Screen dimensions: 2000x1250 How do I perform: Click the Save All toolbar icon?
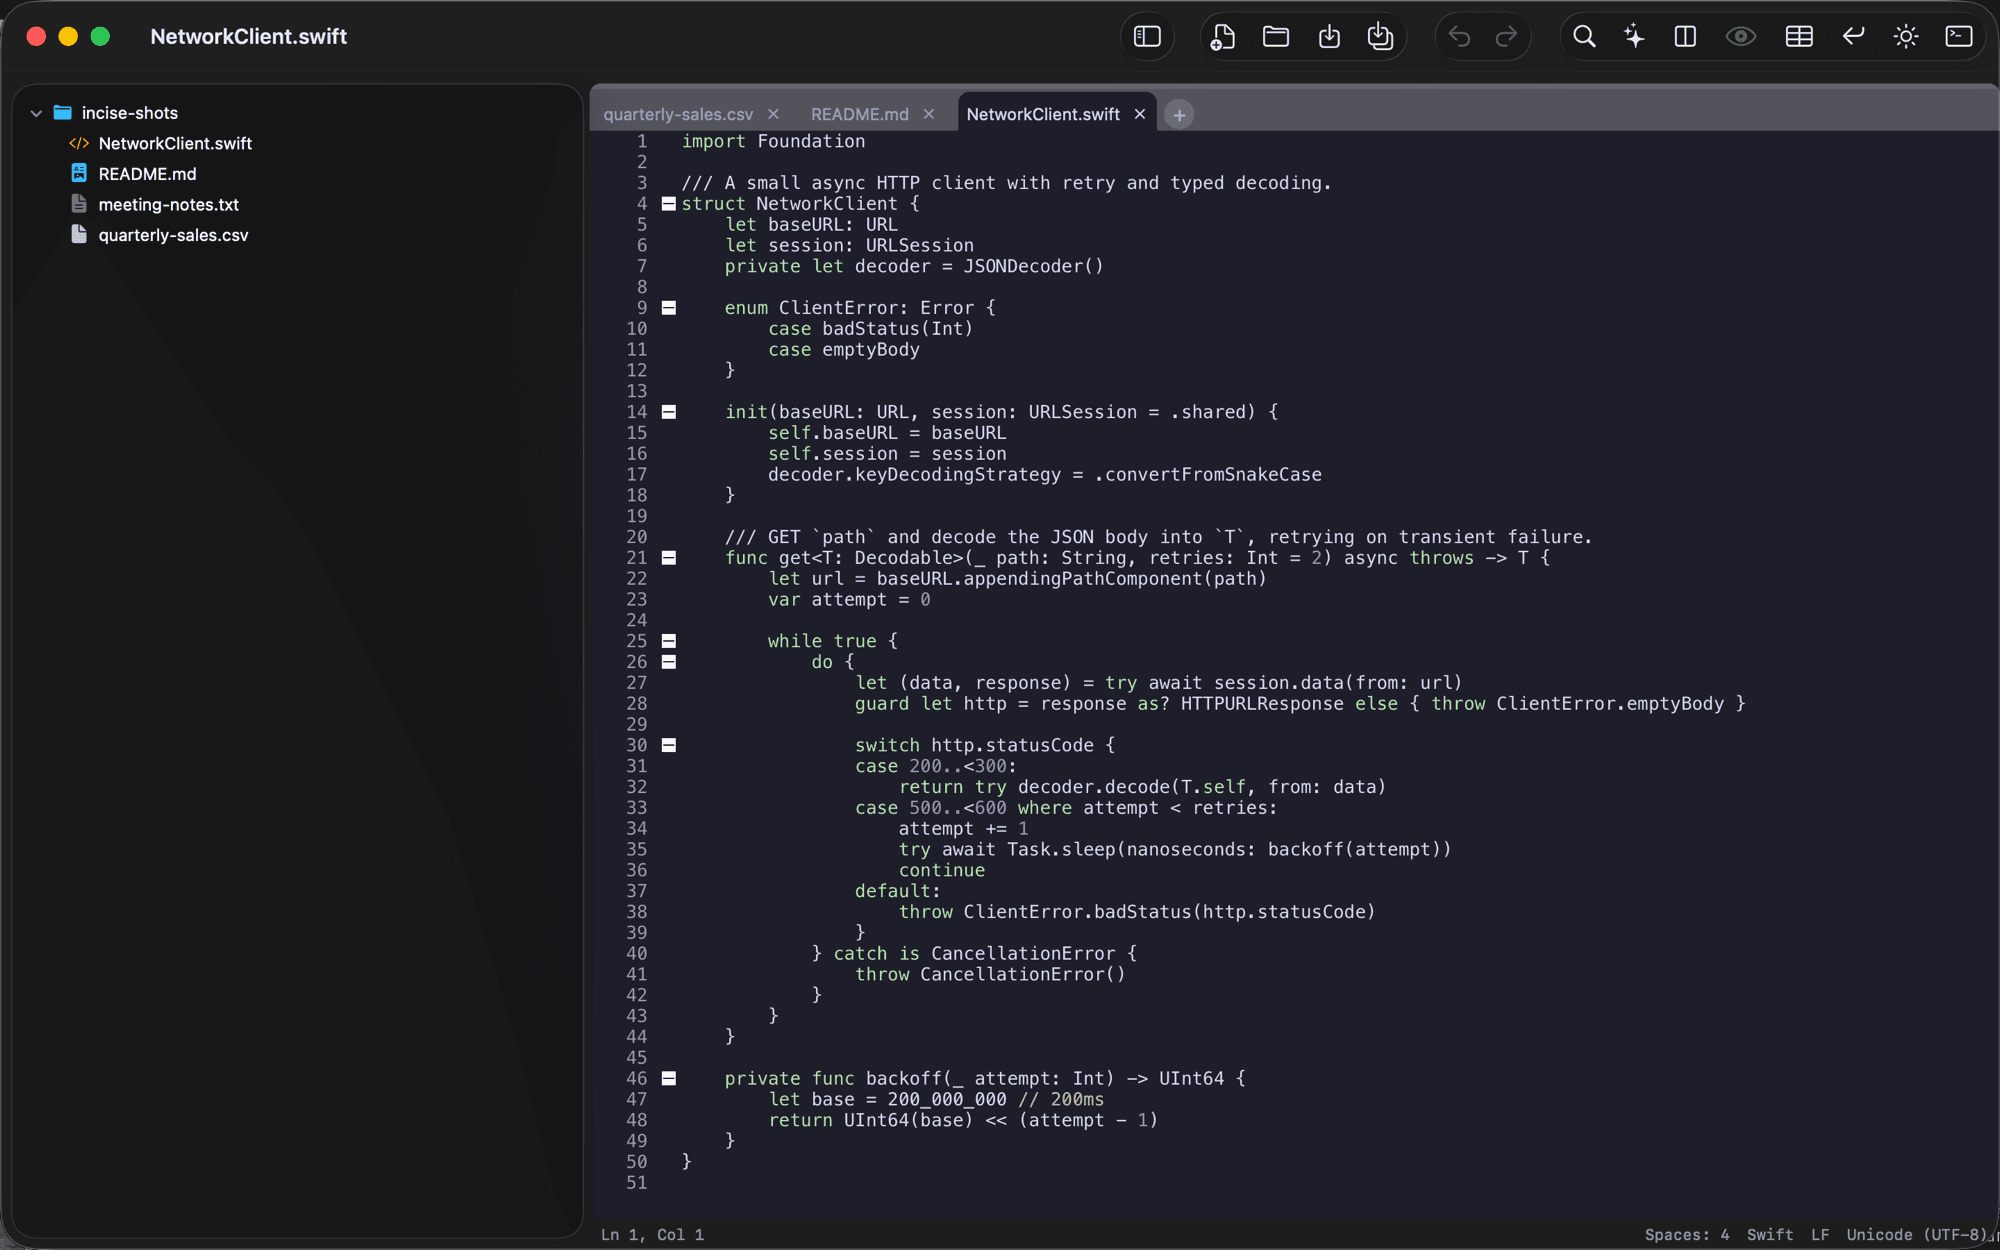click(x=1381, y=37)
